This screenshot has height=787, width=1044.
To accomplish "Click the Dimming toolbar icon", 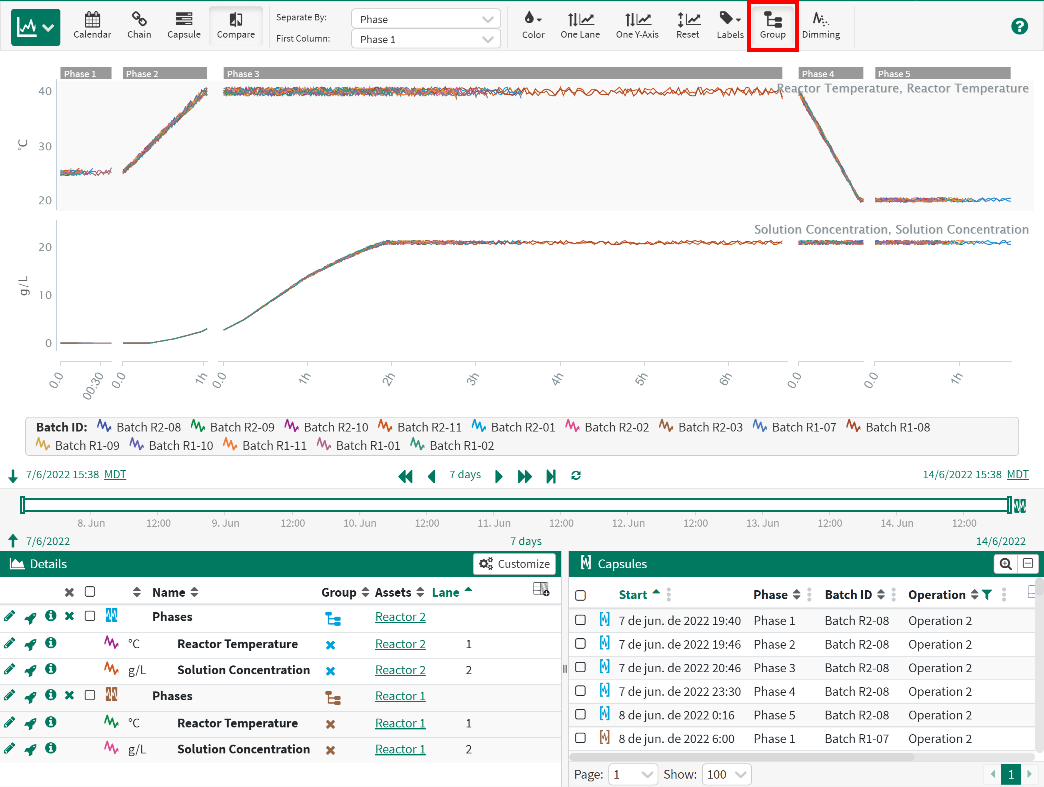I will [821, 25].
